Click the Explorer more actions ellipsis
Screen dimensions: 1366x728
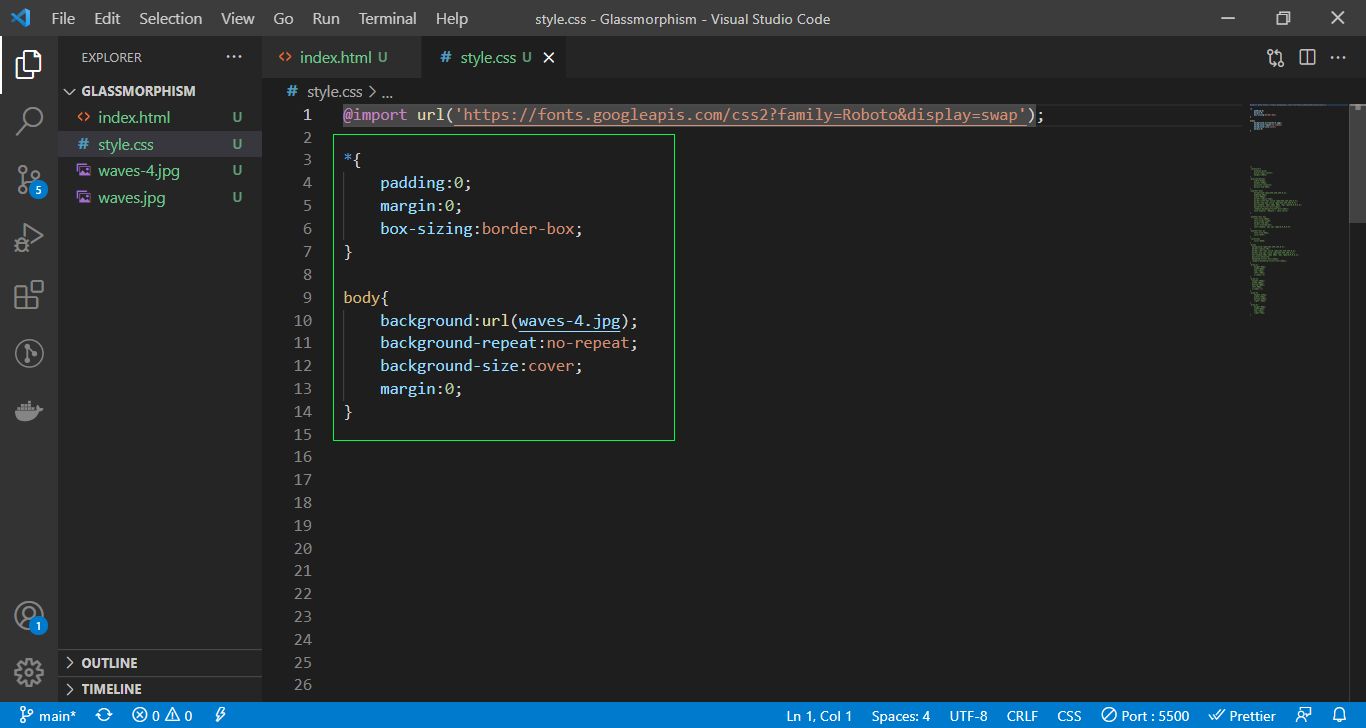tap(234, 57)
